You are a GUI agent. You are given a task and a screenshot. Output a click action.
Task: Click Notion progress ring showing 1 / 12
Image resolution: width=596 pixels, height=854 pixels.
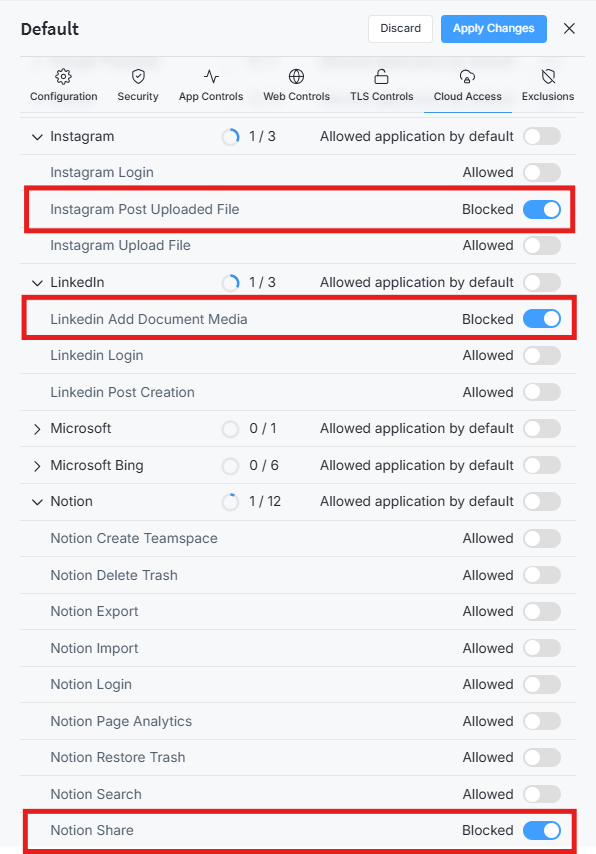pos(230,502)
